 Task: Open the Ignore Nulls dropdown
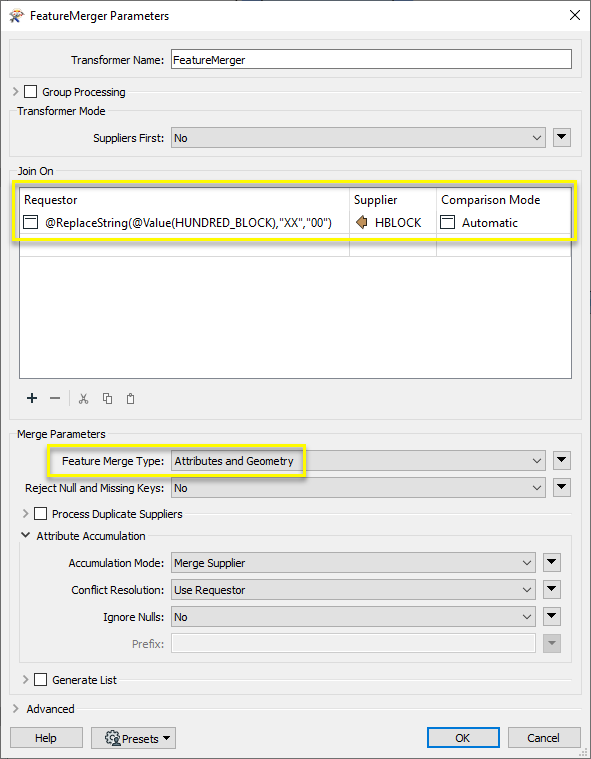(x=353, y=617)
